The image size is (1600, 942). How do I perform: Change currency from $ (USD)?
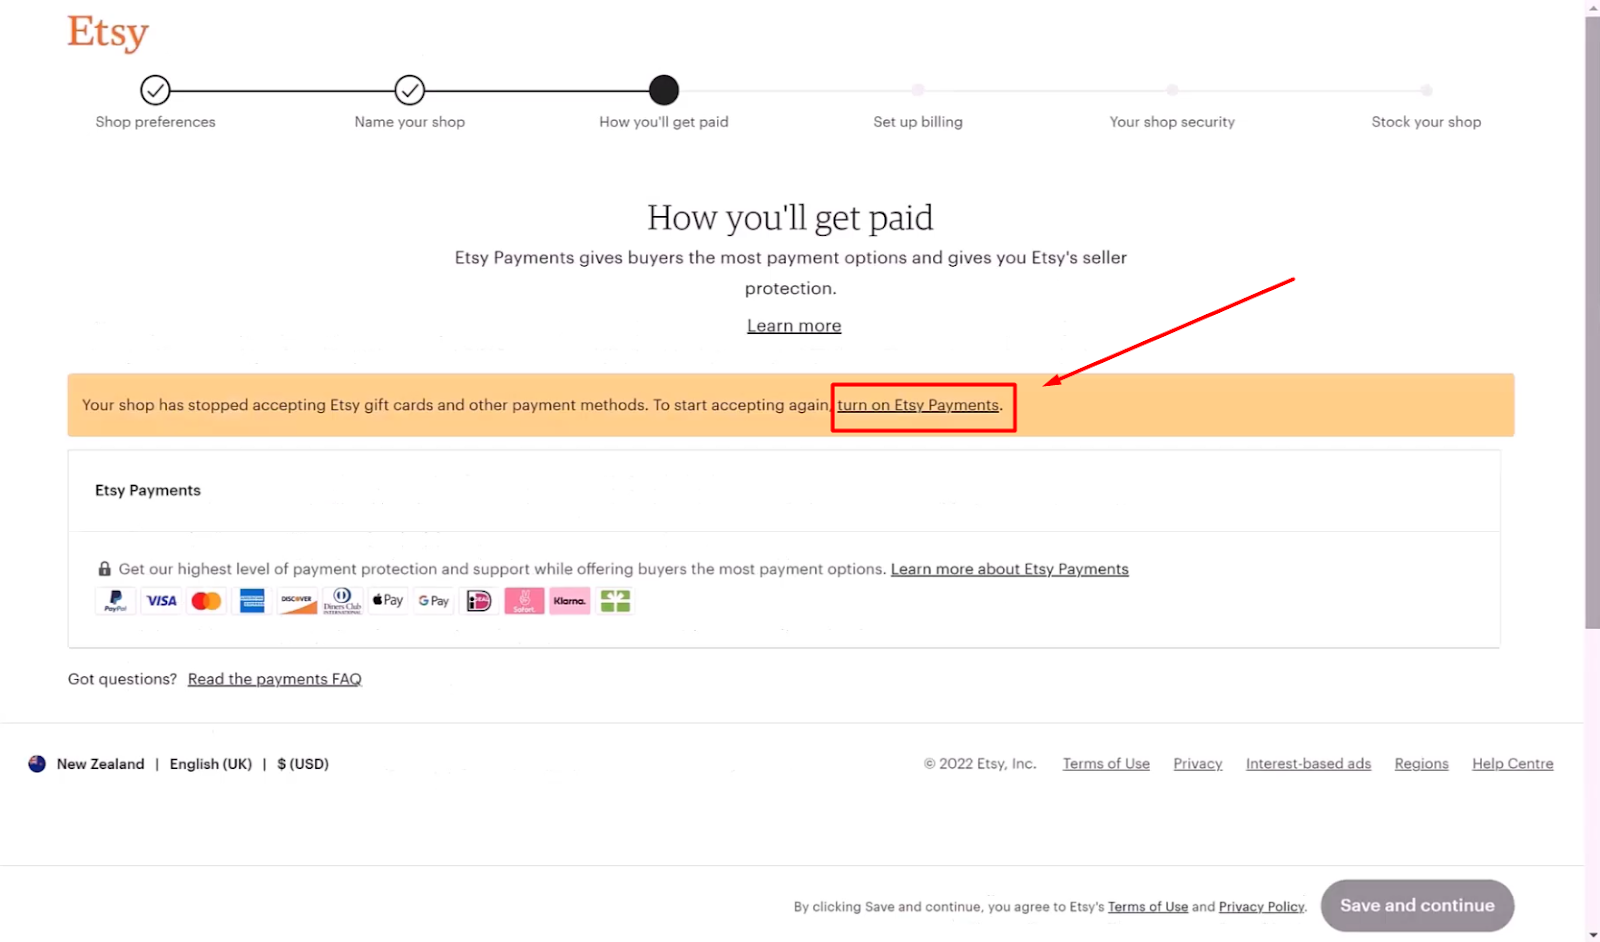(x=303, y=764)
